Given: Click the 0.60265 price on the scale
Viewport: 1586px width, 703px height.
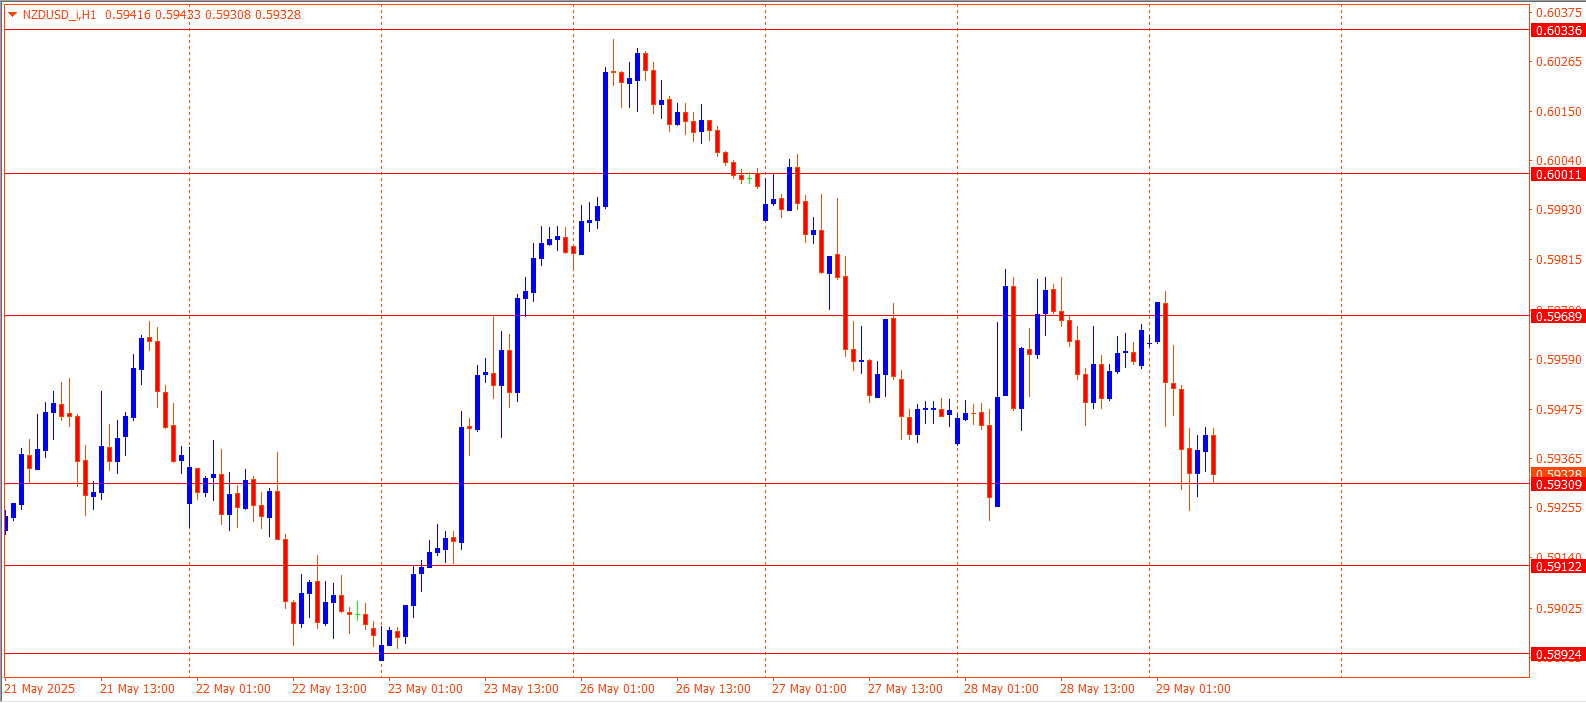Looking at the screenshot, I should pyautogui.click(x=1559, y=61).
